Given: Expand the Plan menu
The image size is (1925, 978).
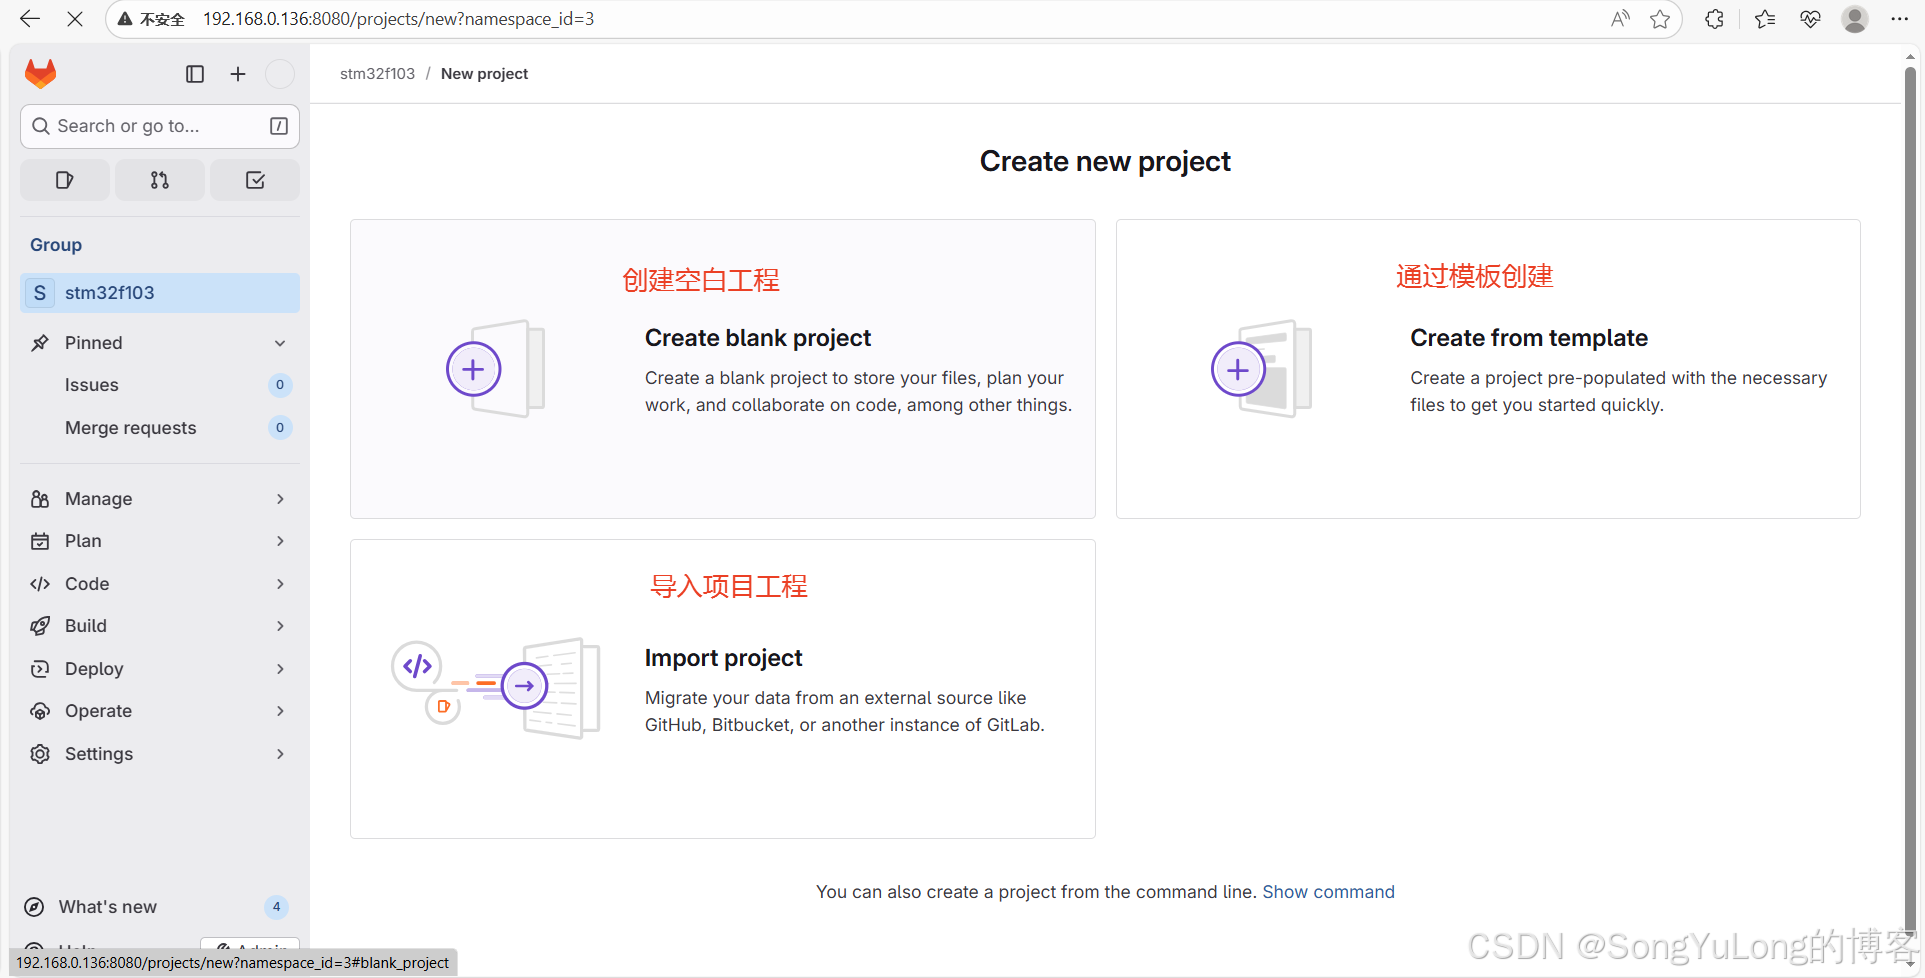Looking at the screenshot, I should [160, 541].
